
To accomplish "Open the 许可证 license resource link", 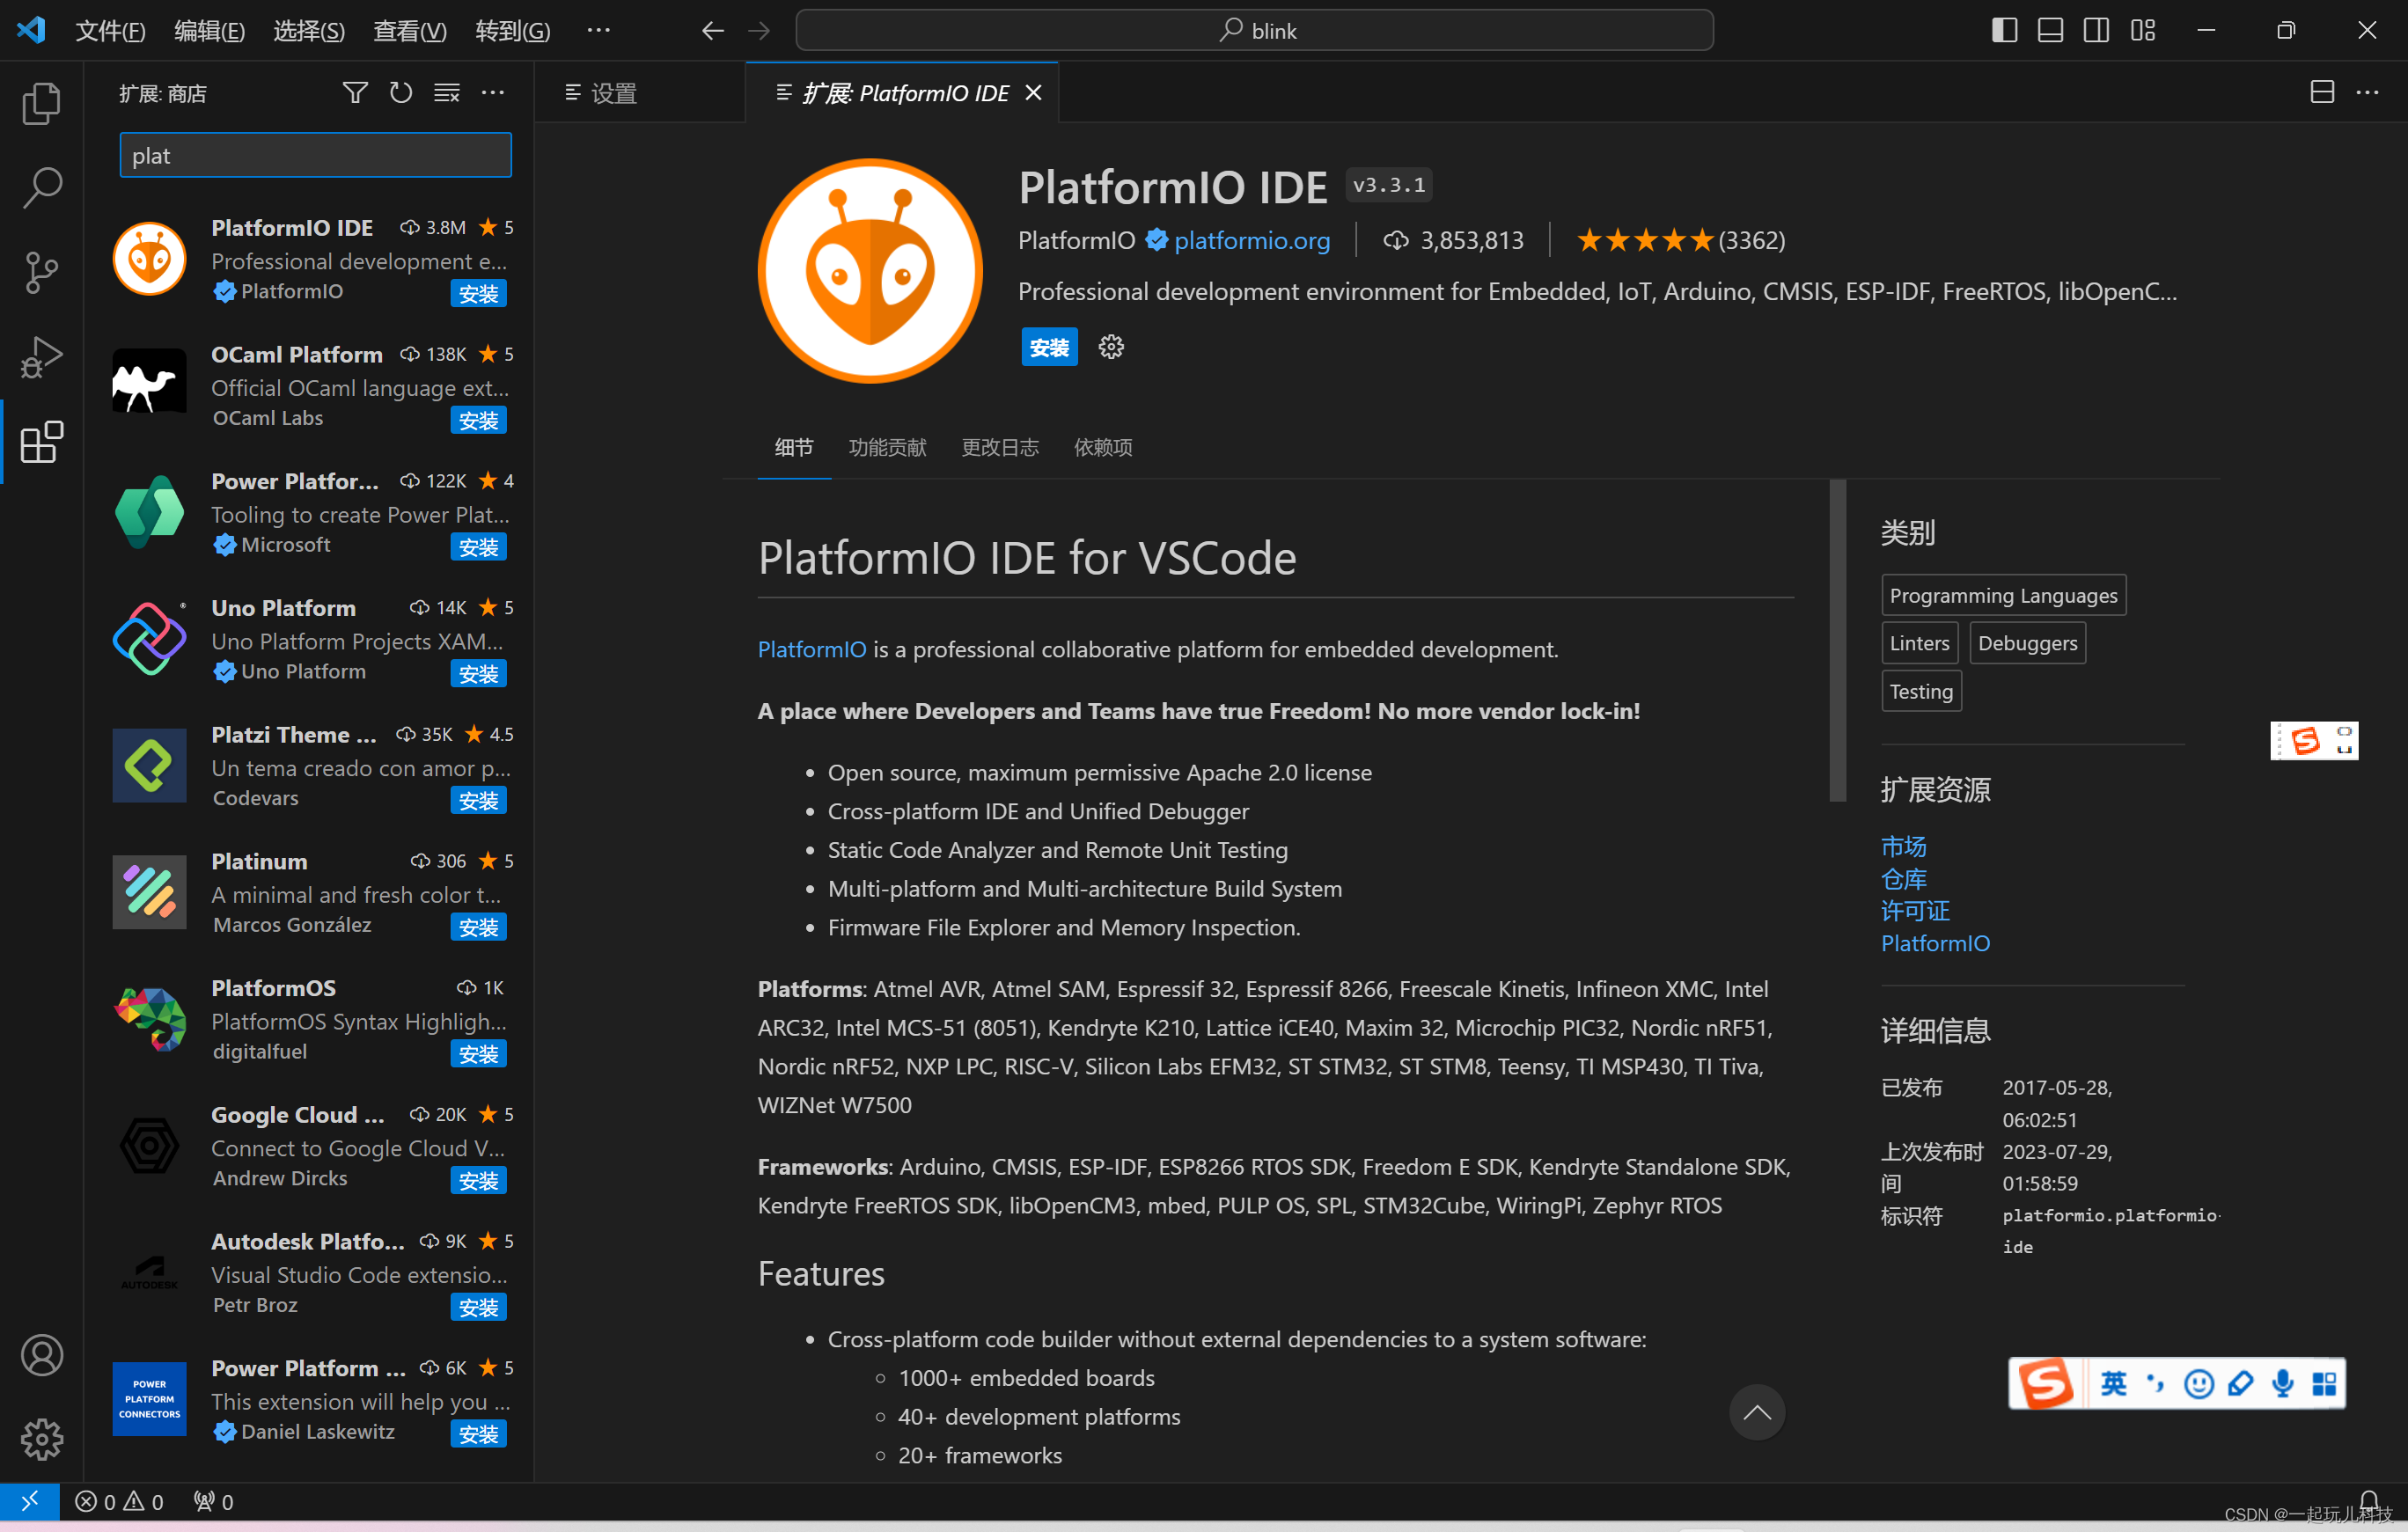I will pyautogui.click(x=1915, y=911).
